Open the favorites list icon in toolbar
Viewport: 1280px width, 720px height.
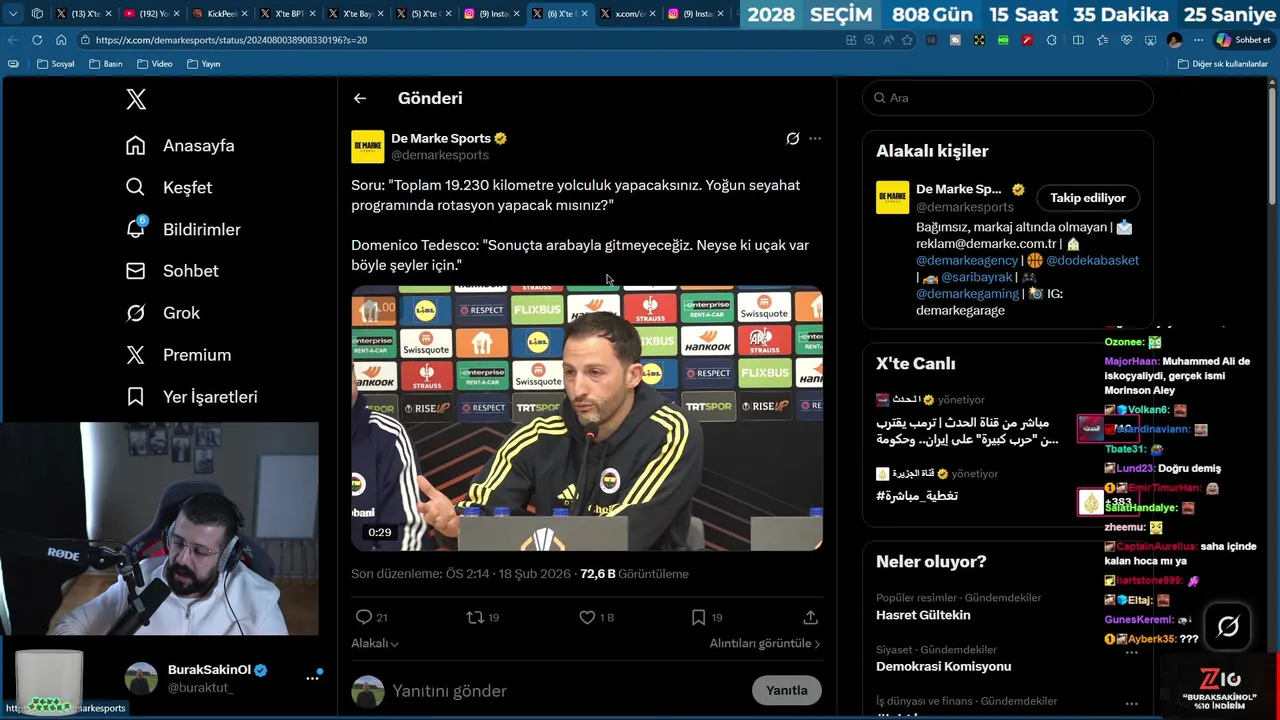[1102, 40]
